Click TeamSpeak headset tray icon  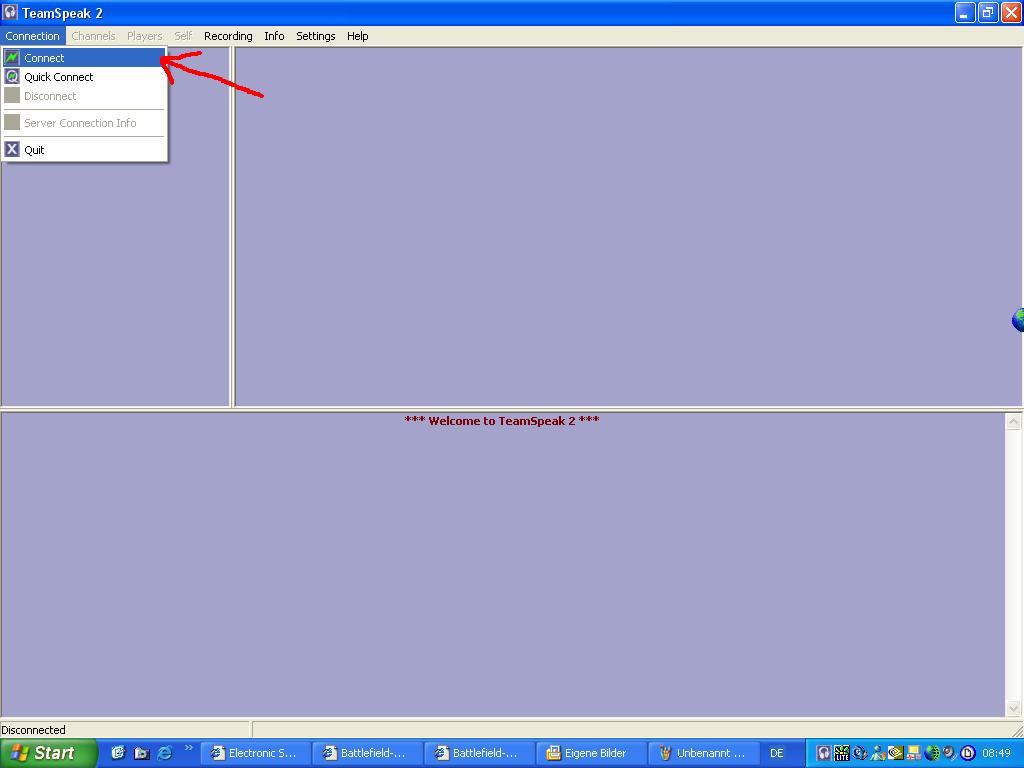[824, 753]
